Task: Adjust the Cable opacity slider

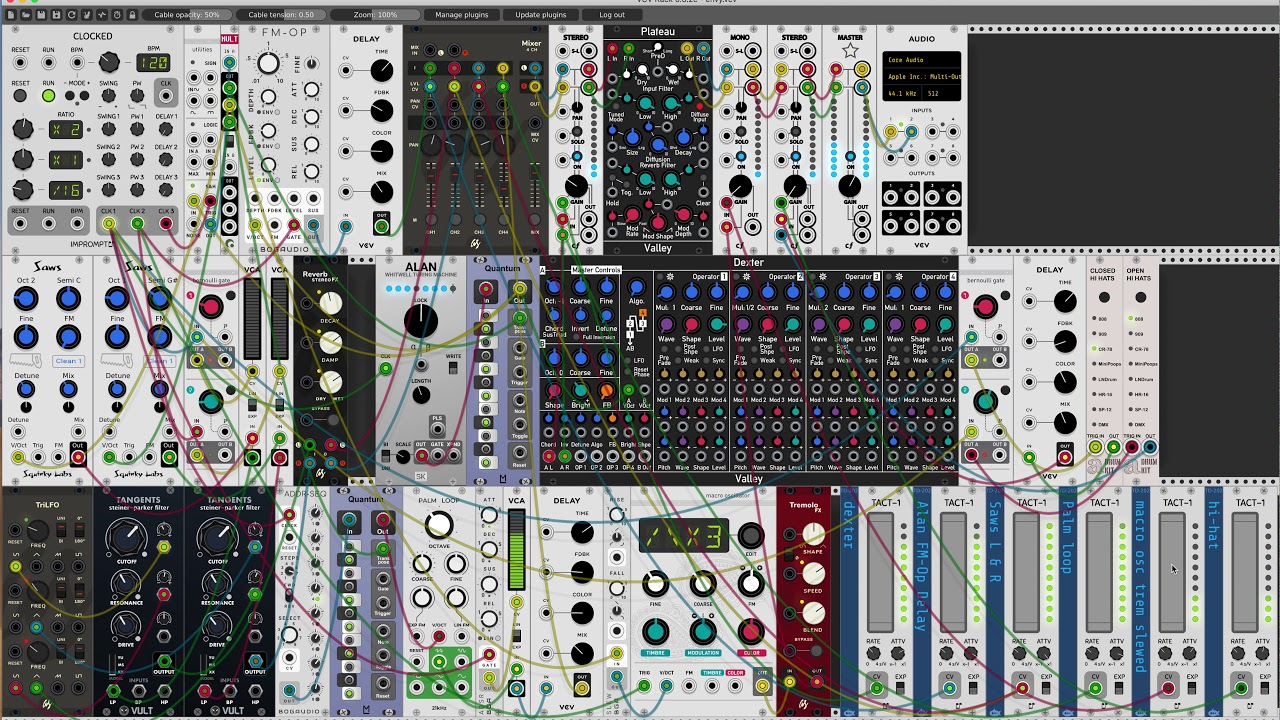Action: pos(186,15)
